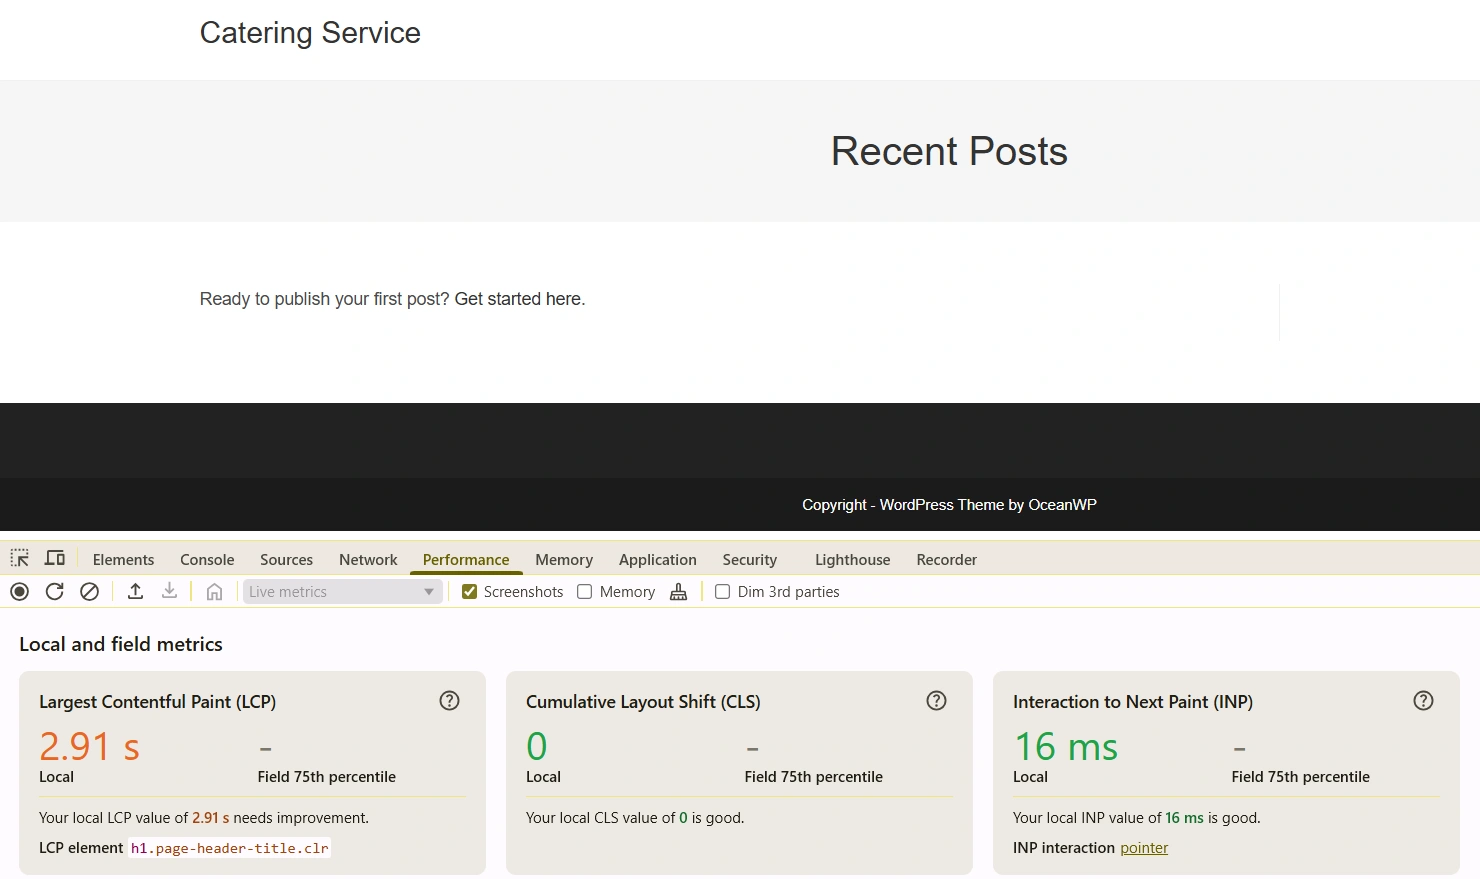Viewport: 1480px width, 879px height.
Task: Click the Cumulative Layout Shift (CLS) title
Action: [643, 702]
